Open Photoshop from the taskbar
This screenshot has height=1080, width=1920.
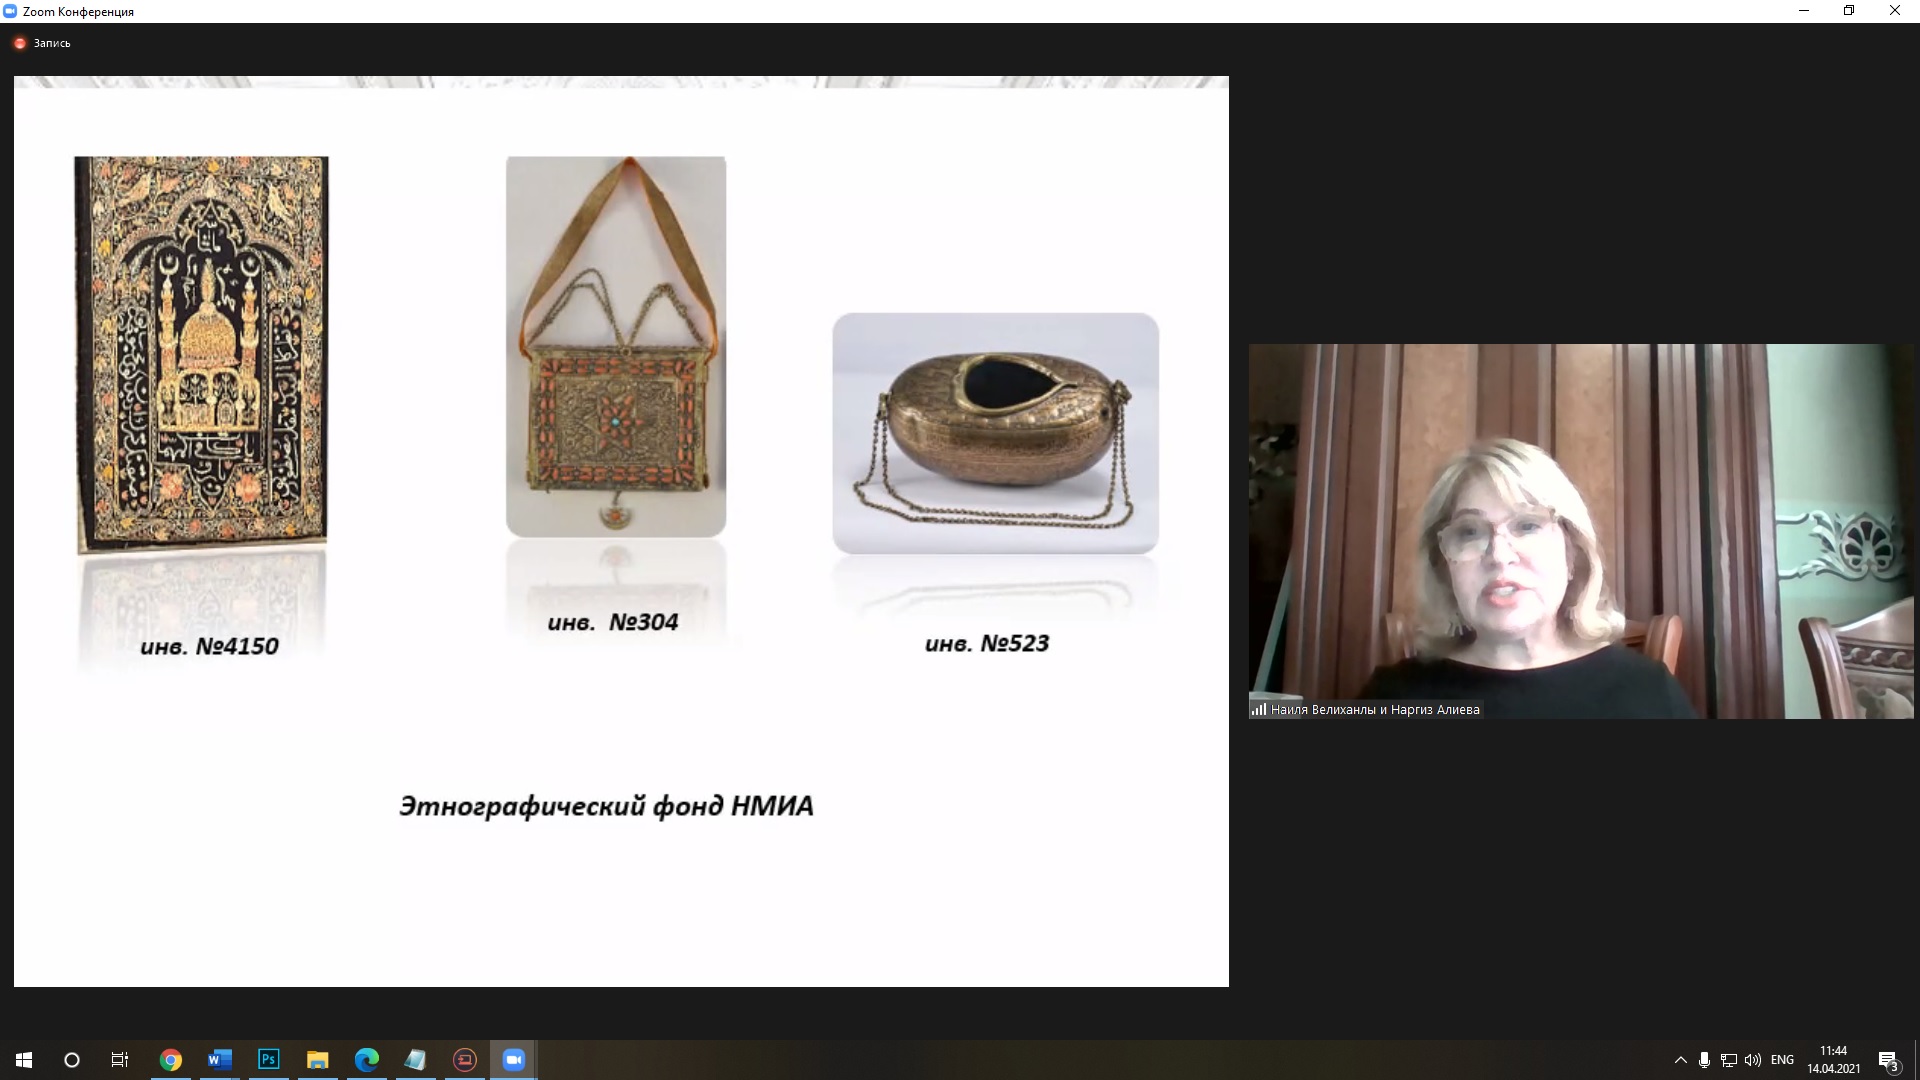pos(268,1060)
